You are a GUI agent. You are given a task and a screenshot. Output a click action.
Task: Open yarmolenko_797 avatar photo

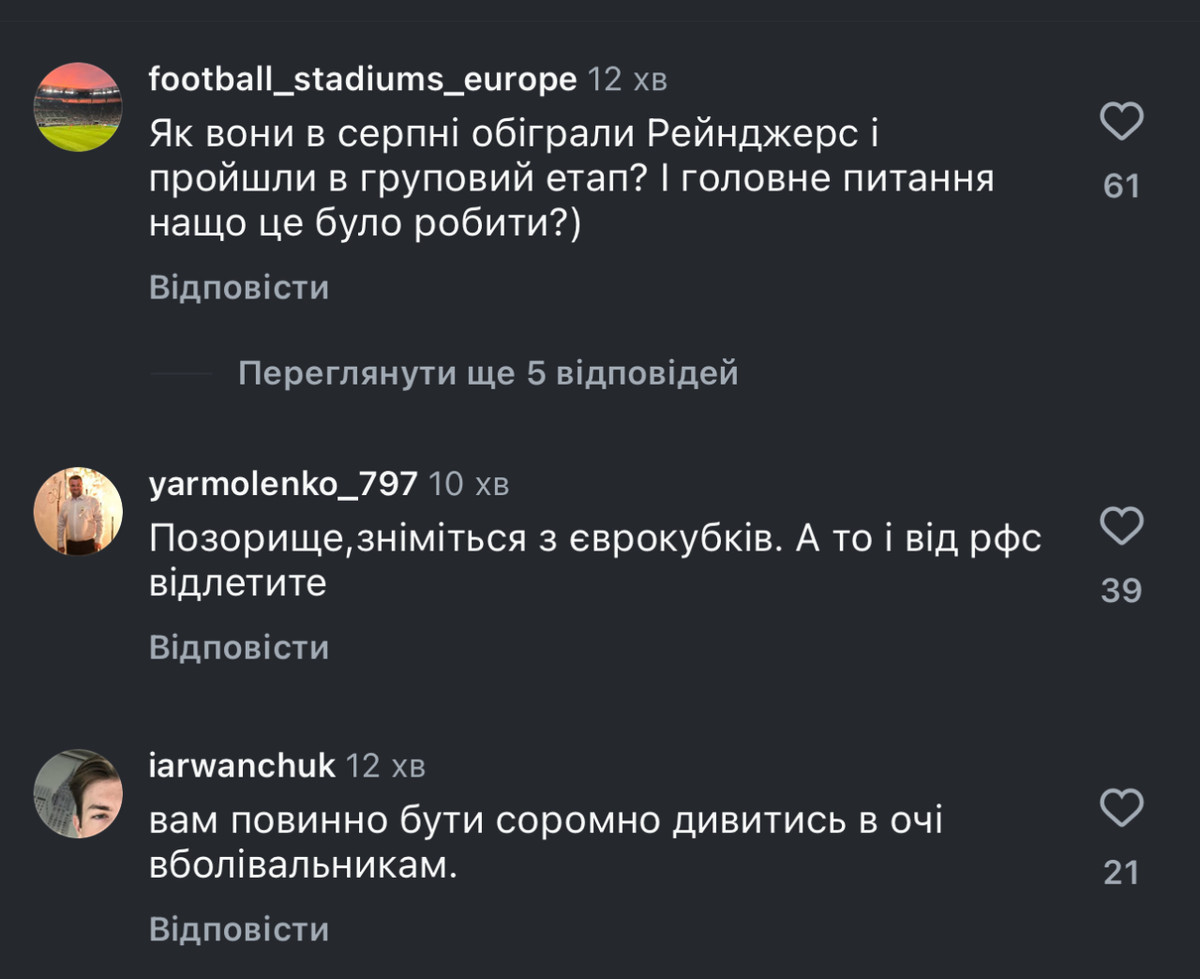point(78,511)
